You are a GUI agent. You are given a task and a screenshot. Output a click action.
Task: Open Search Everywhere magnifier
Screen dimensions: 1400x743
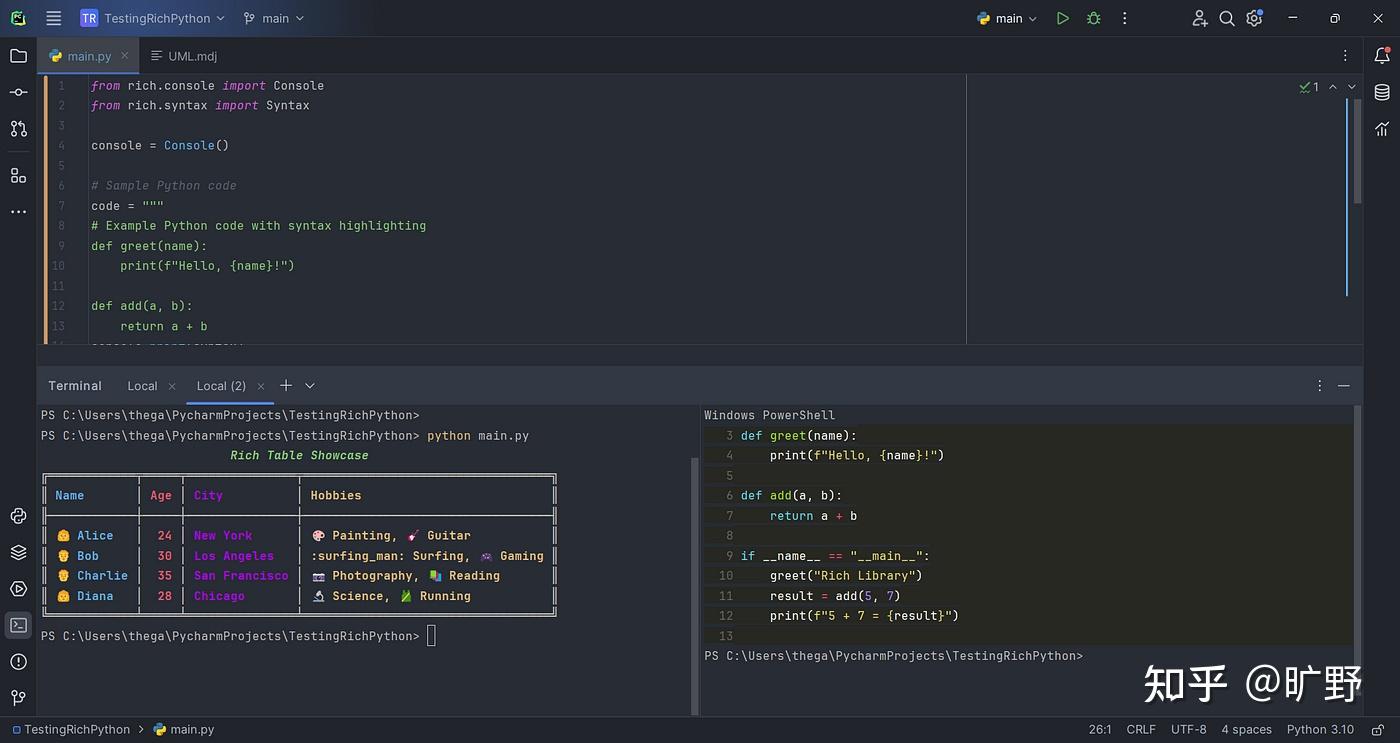point(1227,18)
